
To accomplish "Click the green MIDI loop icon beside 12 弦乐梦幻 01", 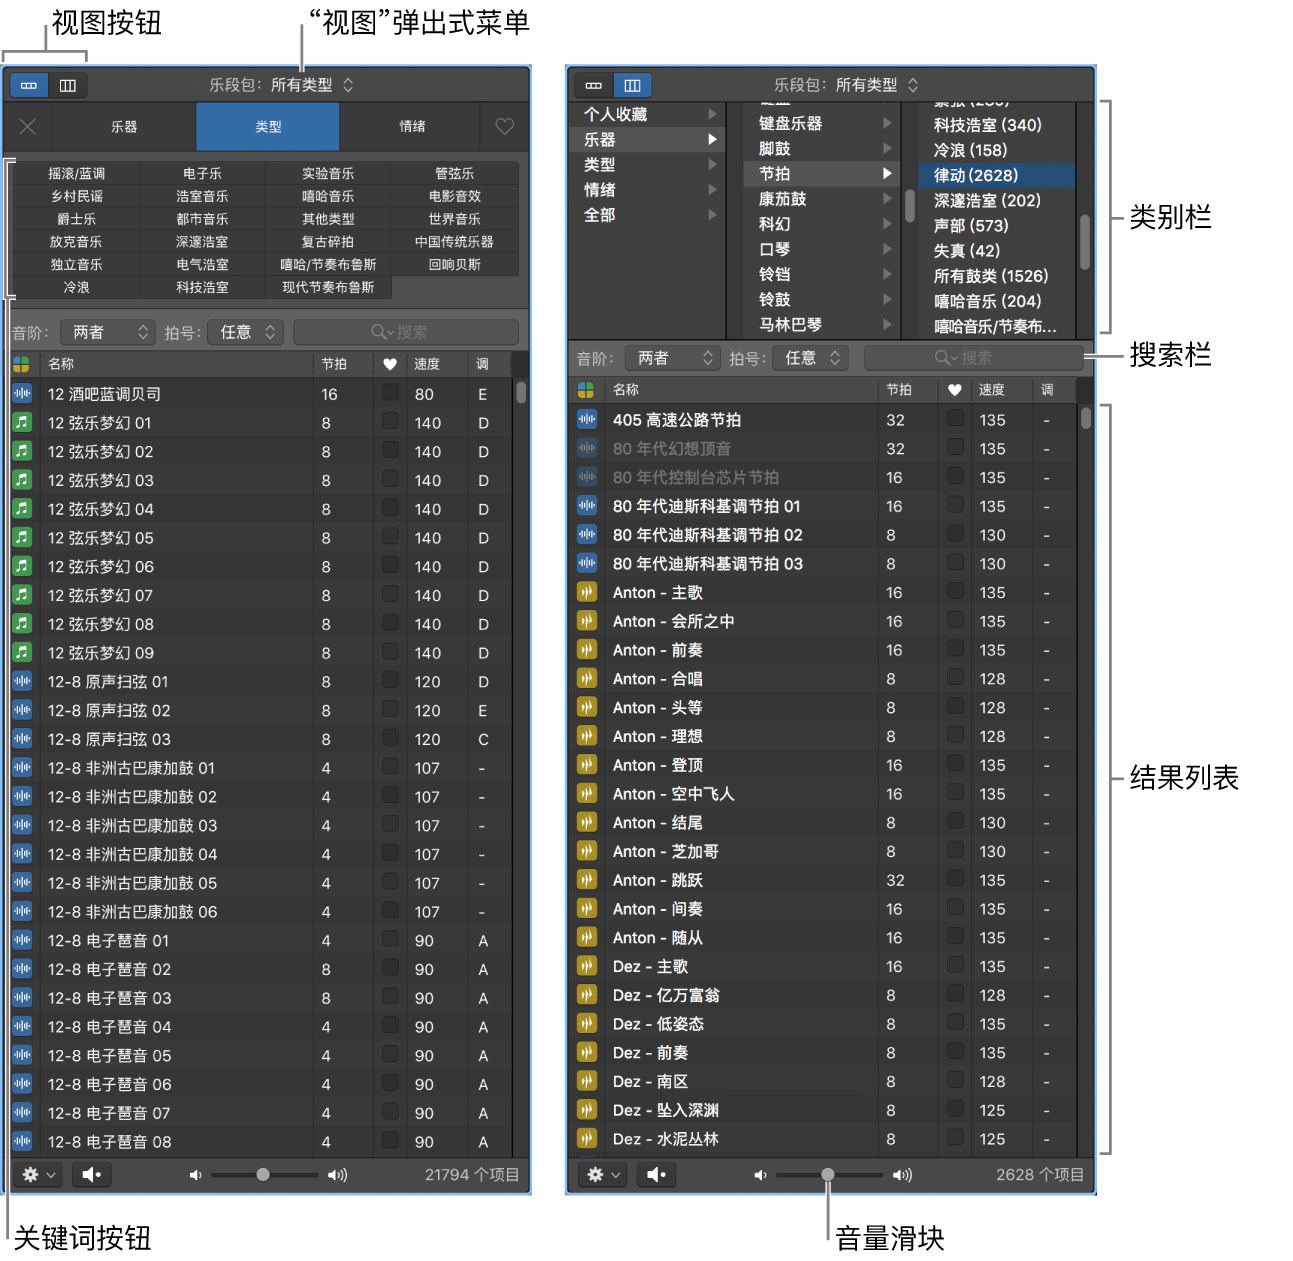I will (x=22, y=422).
